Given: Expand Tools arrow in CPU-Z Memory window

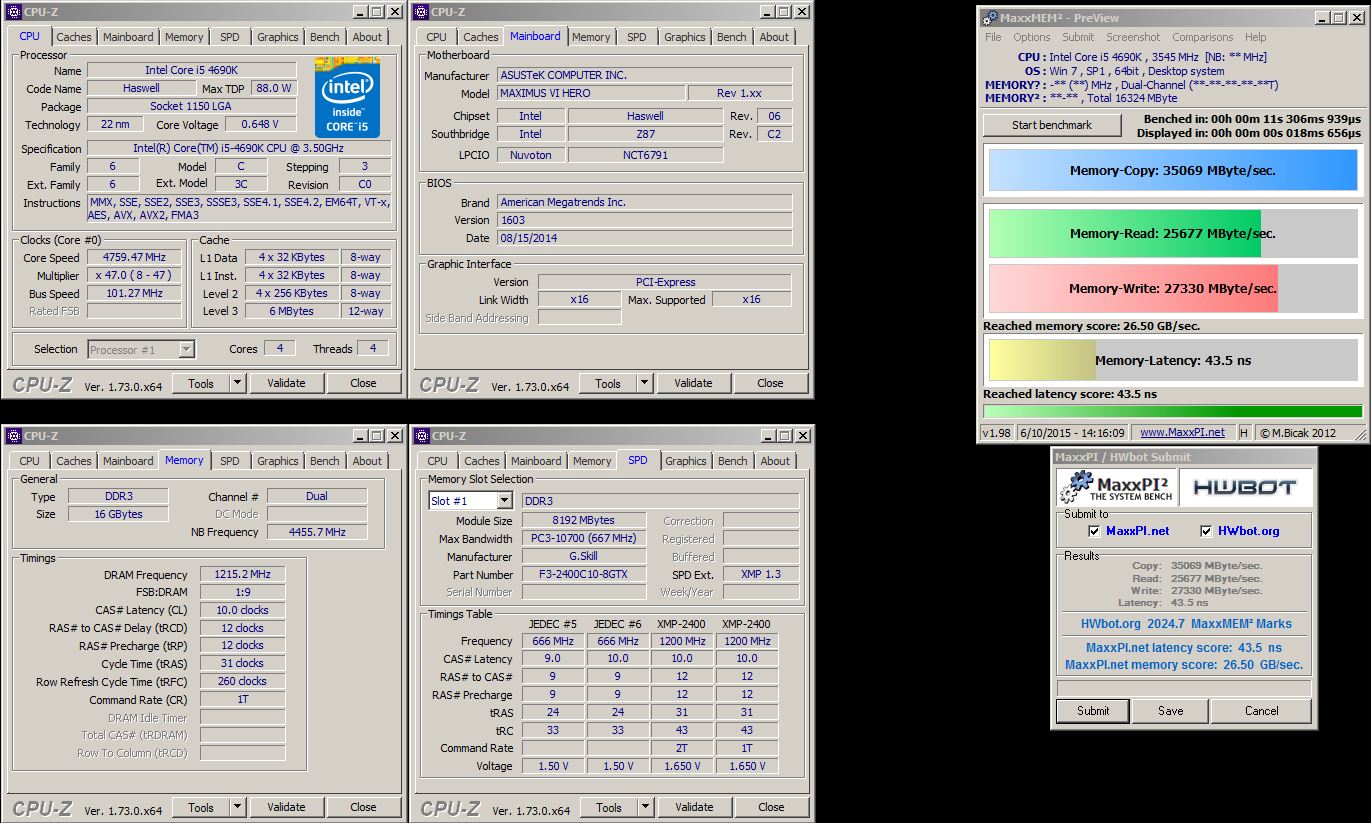Looking at the screenshot, I should (x=237, y=807).
